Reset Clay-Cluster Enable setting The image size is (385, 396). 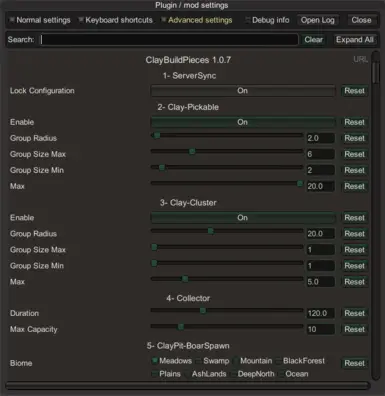(x=354, y=218)
